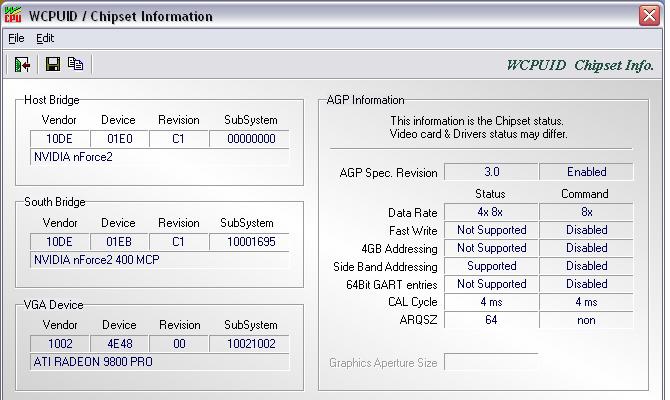Select Host Bridge subsystem 00000000
Viewport: 670px width, 400px height.
point(250,139)
